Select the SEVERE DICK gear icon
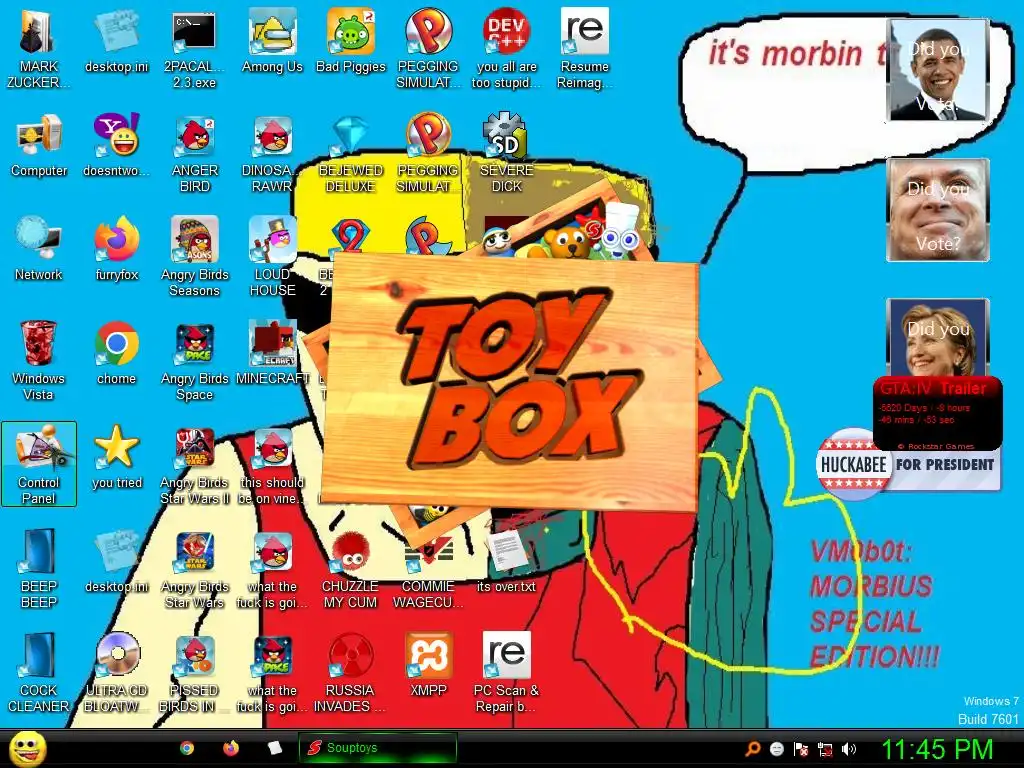The width and height of the screenshot is (1024, 768). [506, 153]
